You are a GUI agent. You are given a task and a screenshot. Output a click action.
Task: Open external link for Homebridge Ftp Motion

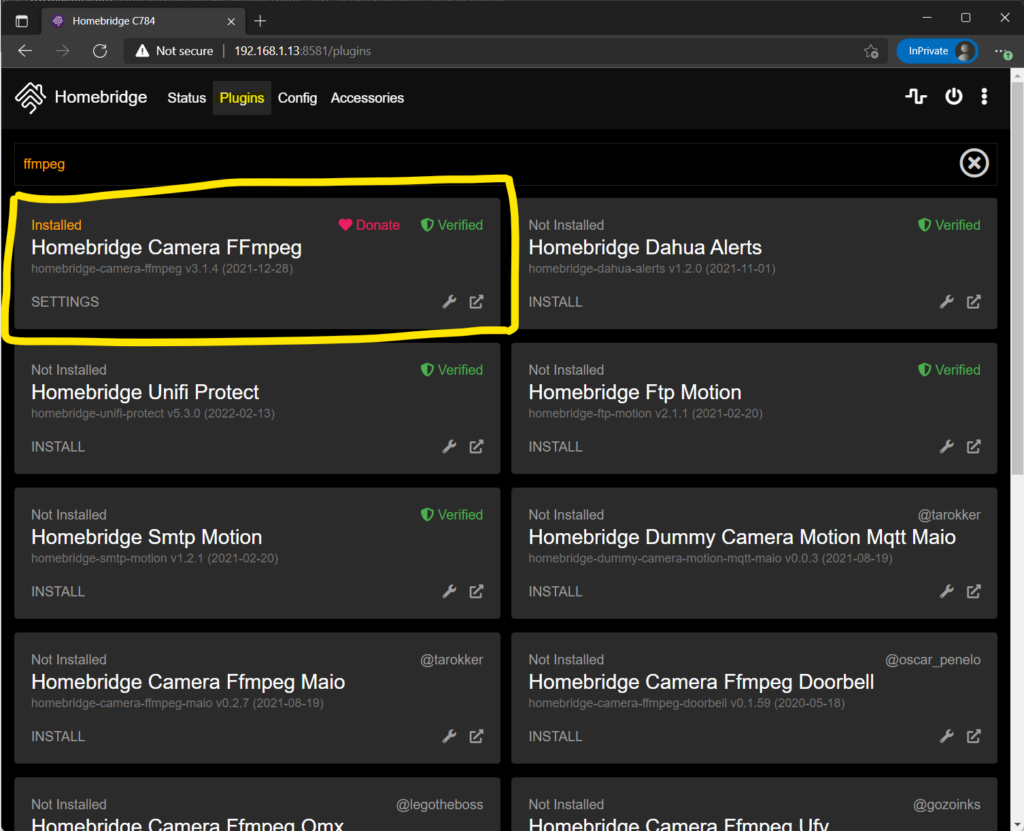974,447
